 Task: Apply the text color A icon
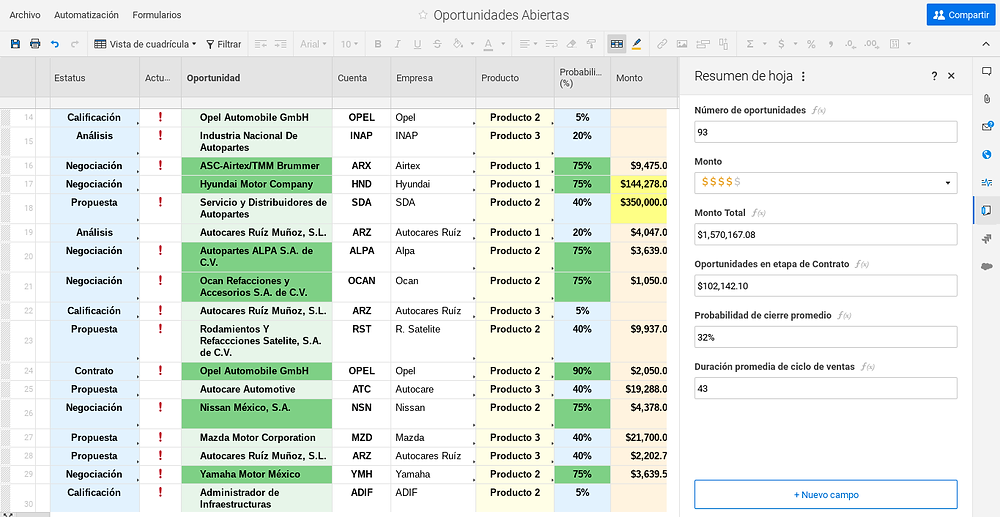pyautogui.click(x=488, y=44)
